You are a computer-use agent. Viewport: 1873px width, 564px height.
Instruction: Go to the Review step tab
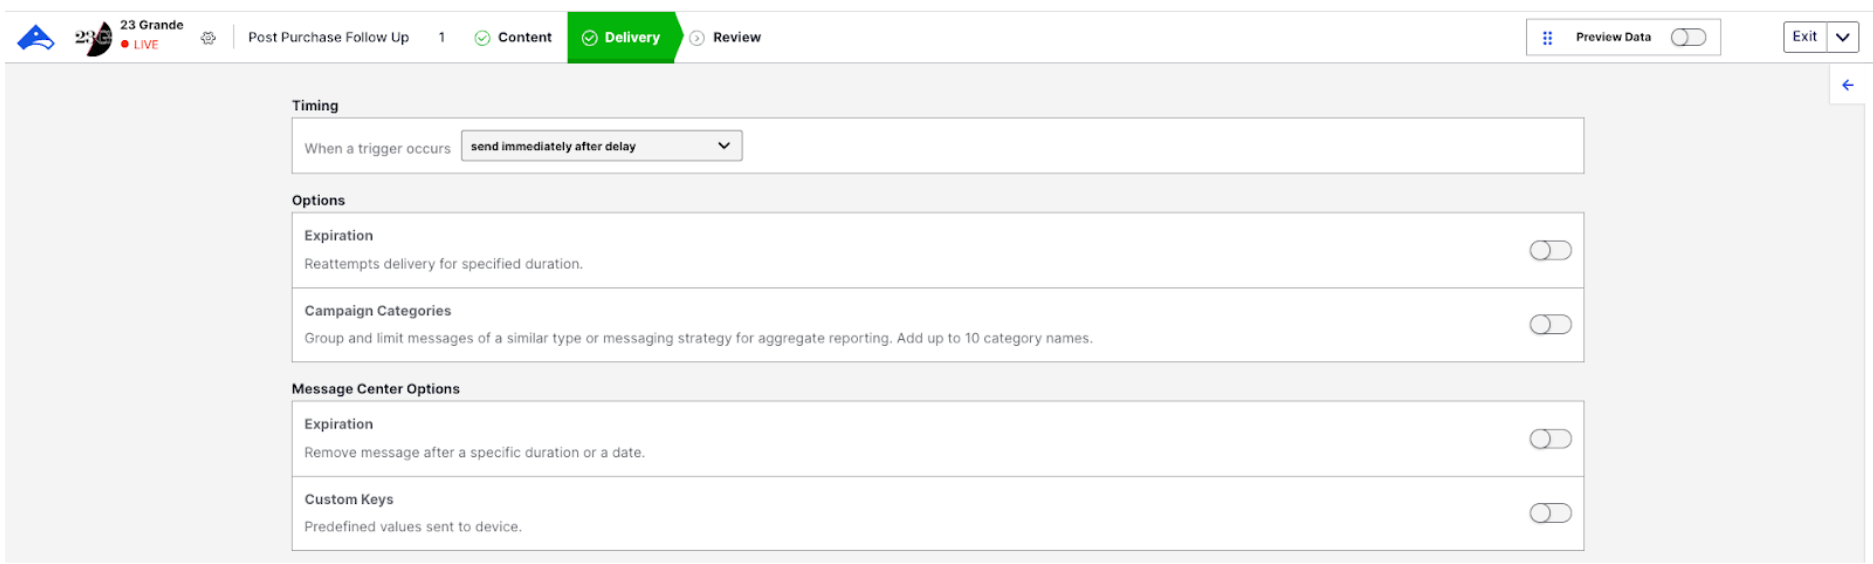click(x=726, y=38)
